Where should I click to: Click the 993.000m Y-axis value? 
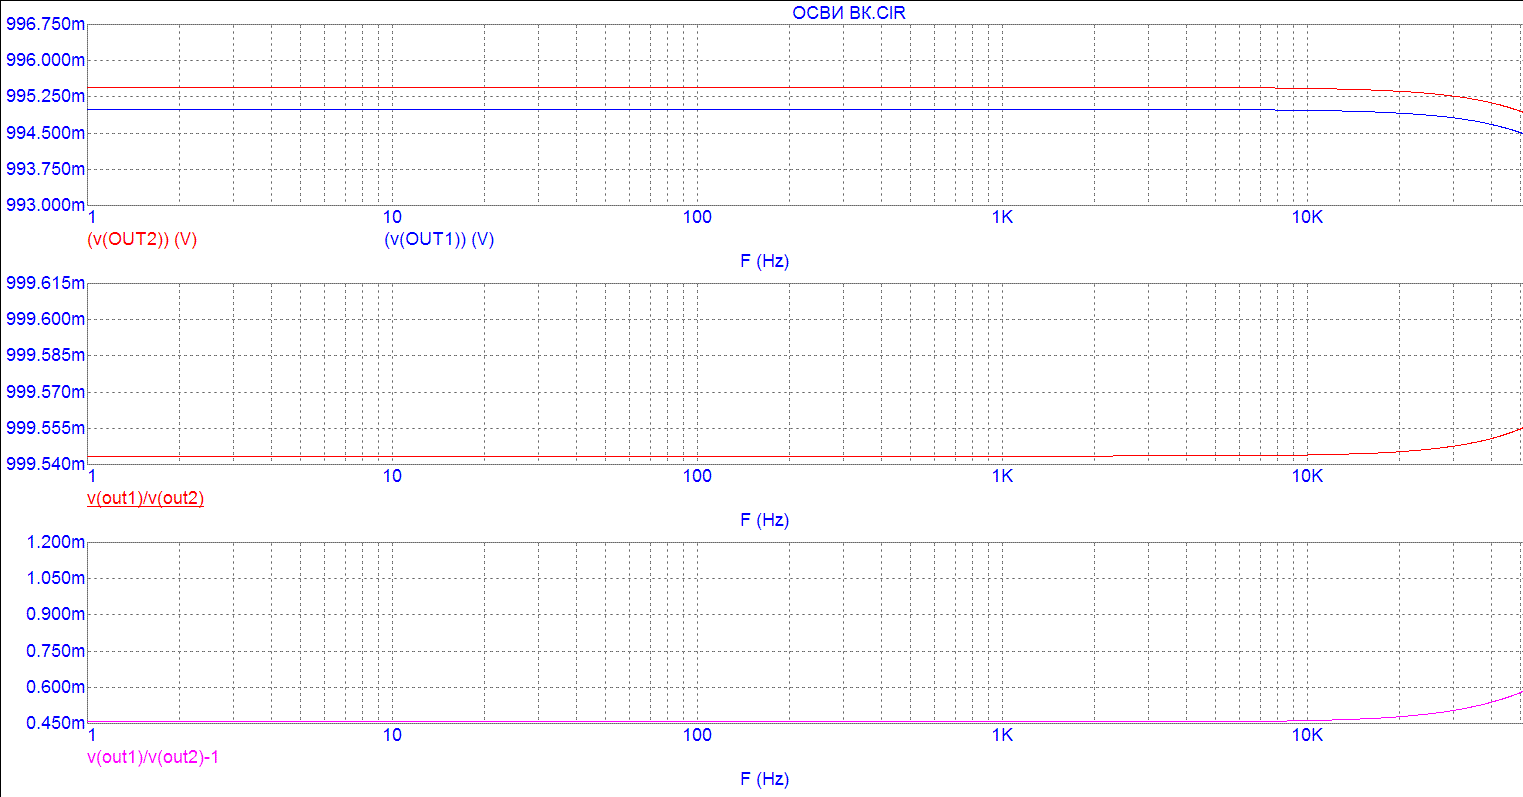tap(45, 205)
